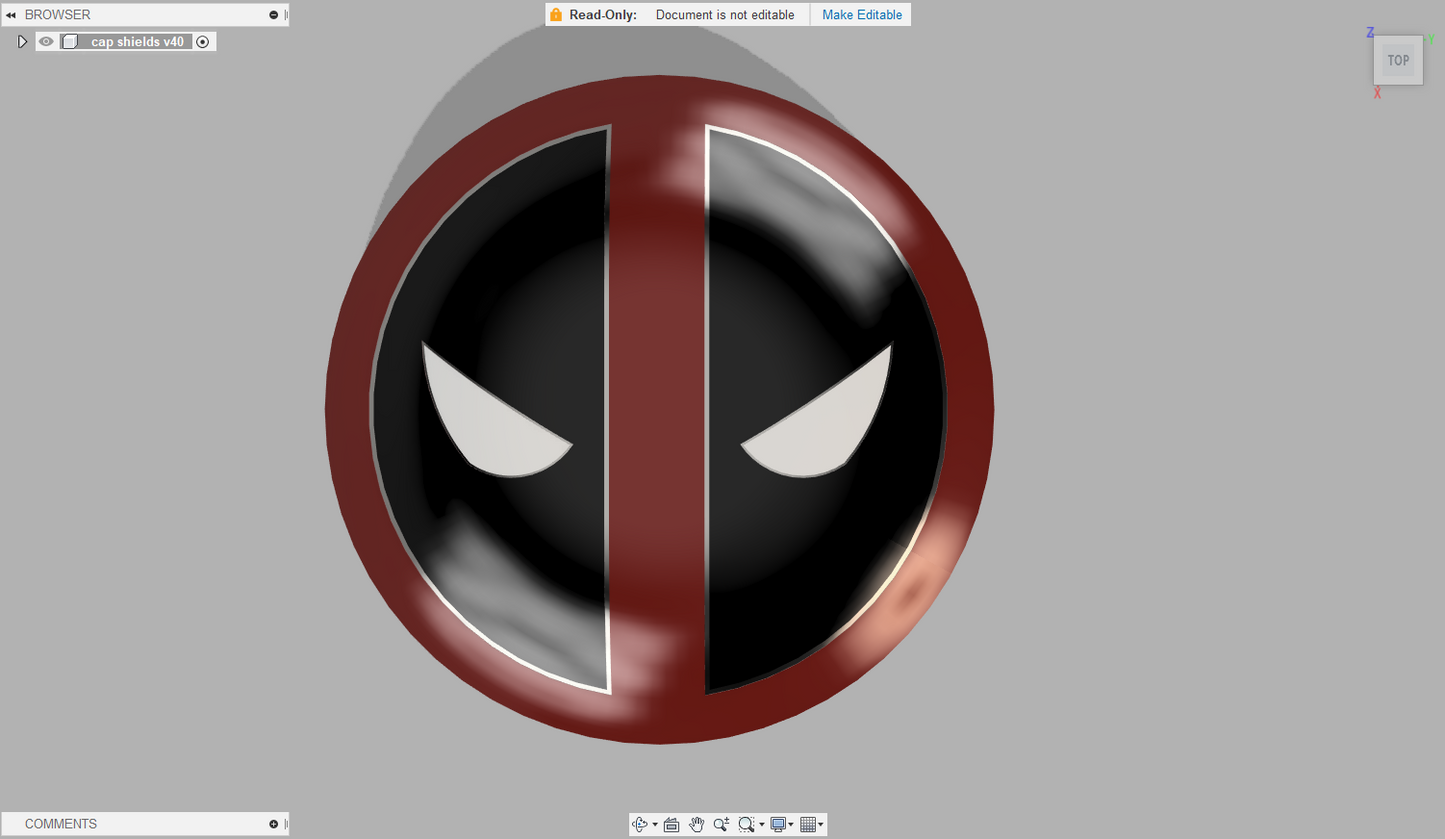Activate cap shields v40 component radio button

pyautogui.click(x=203, y=42)
